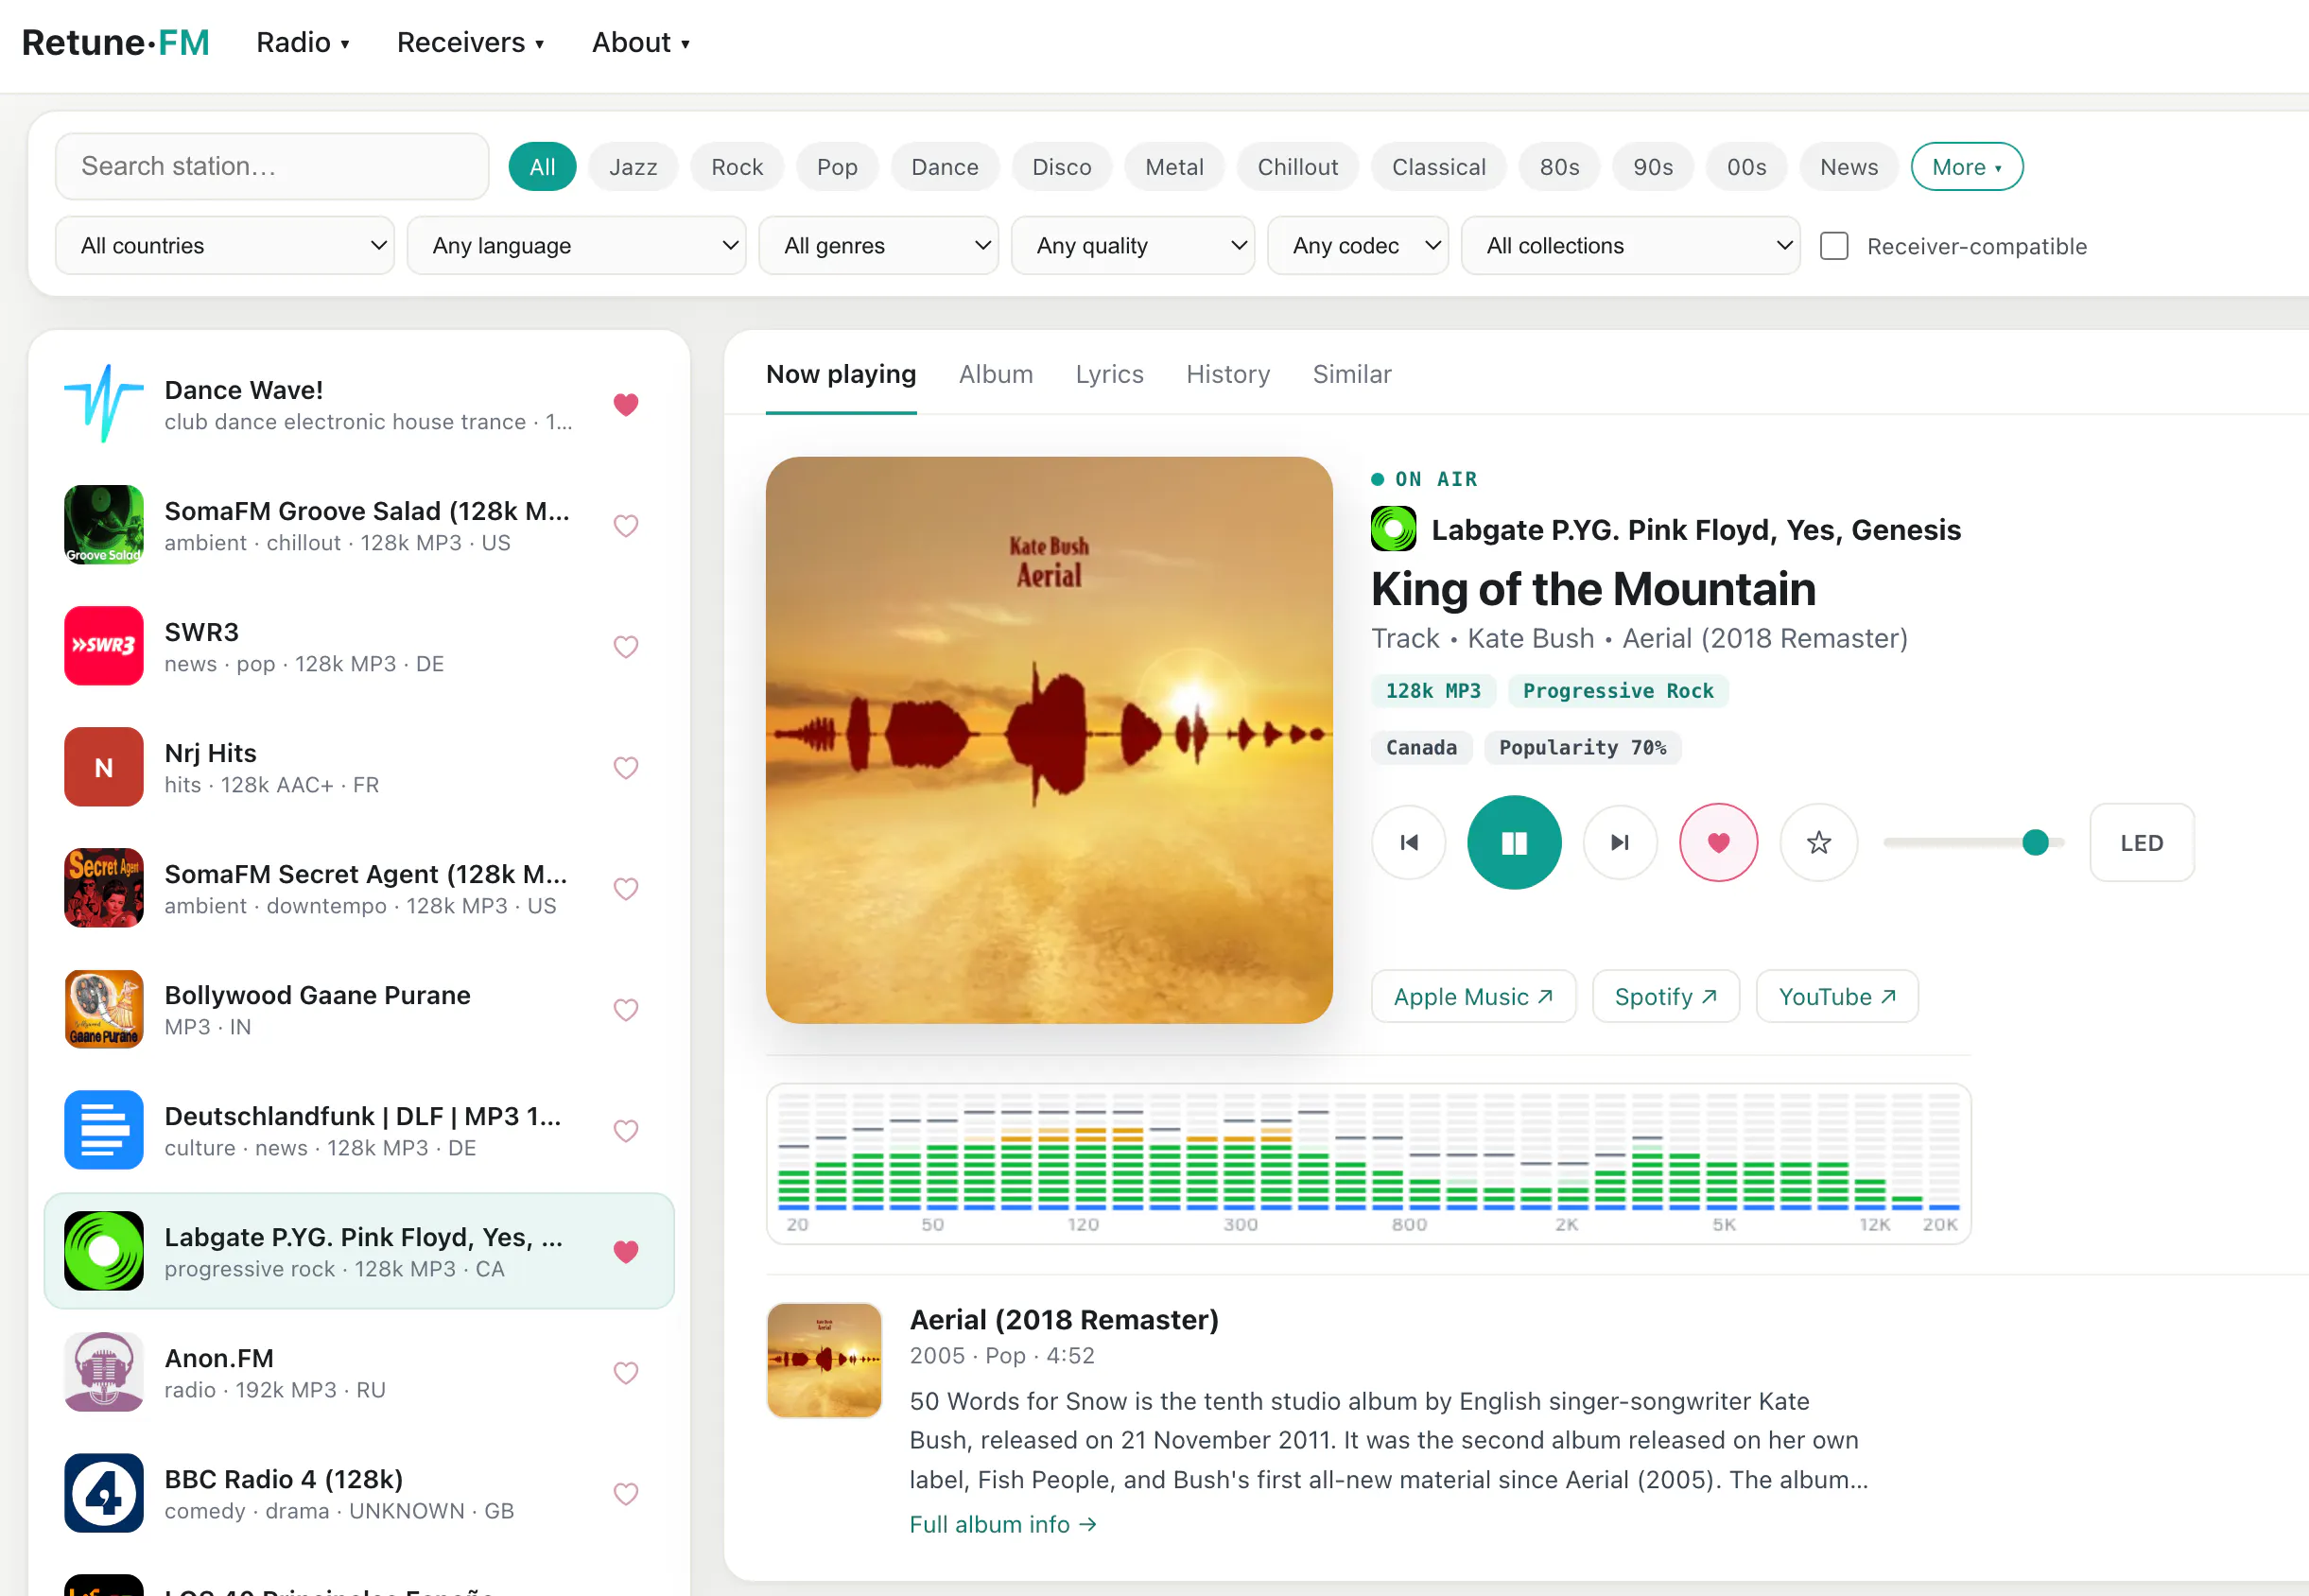Image resolution: width=2309 pixels, height=1596 pixels.
Task: Click the spectrum analyzer display
Action: point(1367,1164)
